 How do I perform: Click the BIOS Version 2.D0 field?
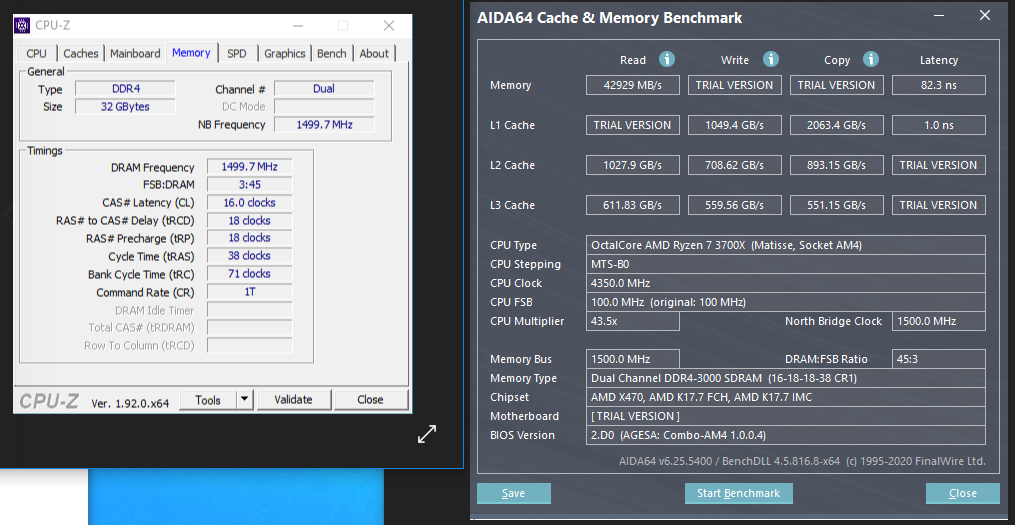point(786,435)
